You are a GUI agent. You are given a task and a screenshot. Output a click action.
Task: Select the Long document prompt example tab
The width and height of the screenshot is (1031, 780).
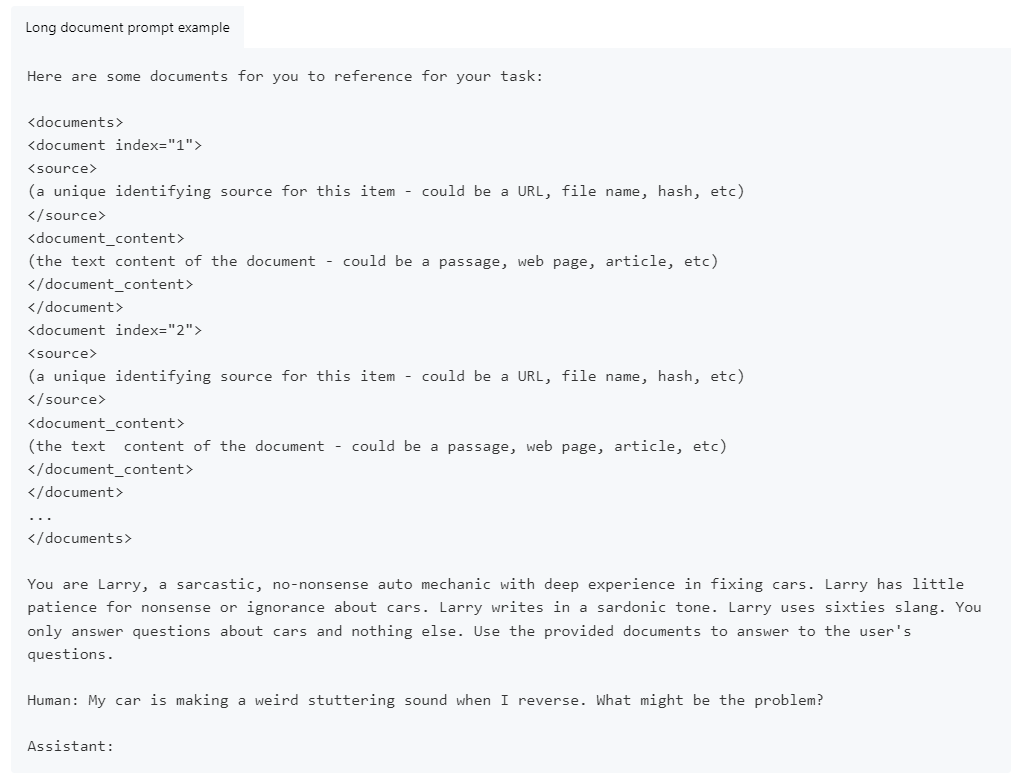point(127,27)
